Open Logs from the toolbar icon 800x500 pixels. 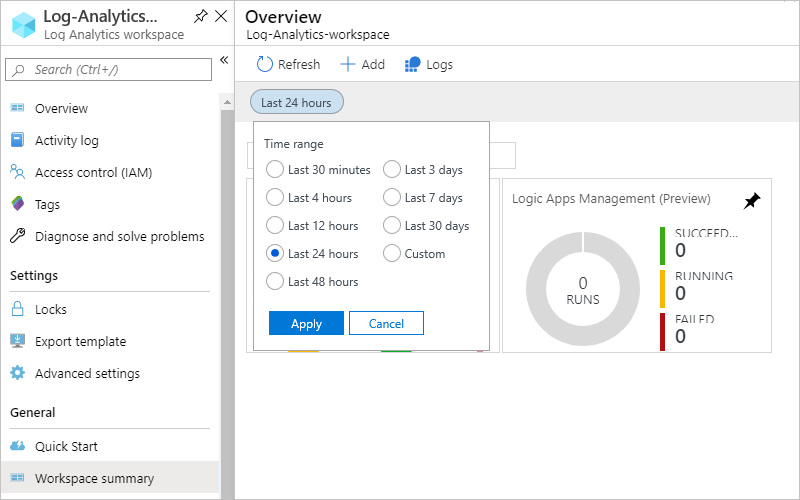(413, 64)
